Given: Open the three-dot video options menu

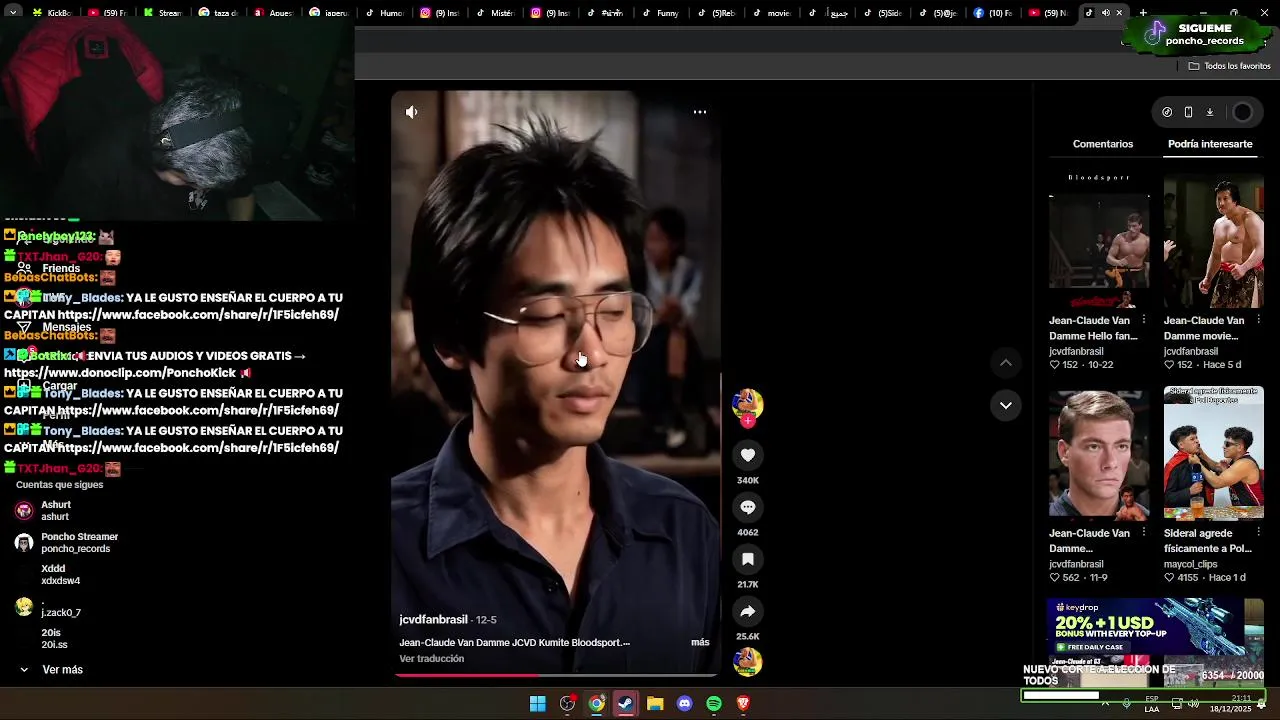Looking at the screenshot, I should click(700, 112).
